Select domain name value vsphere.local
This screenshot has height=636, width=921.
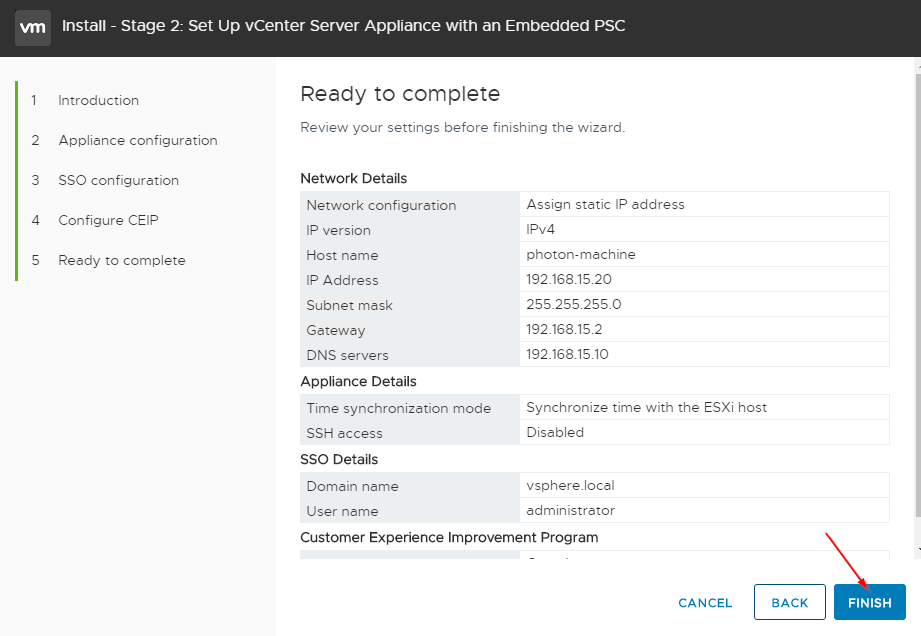(570, 486)
